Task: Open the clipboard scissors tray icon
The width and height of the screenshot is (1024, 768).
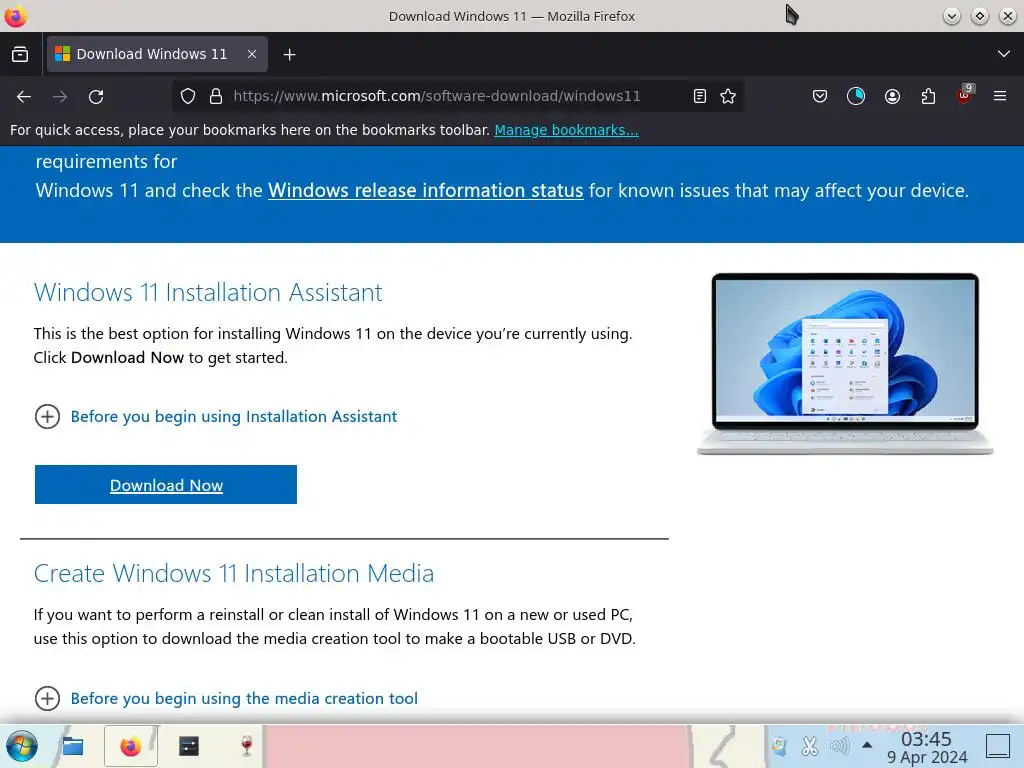Action: tap(810, 745)
